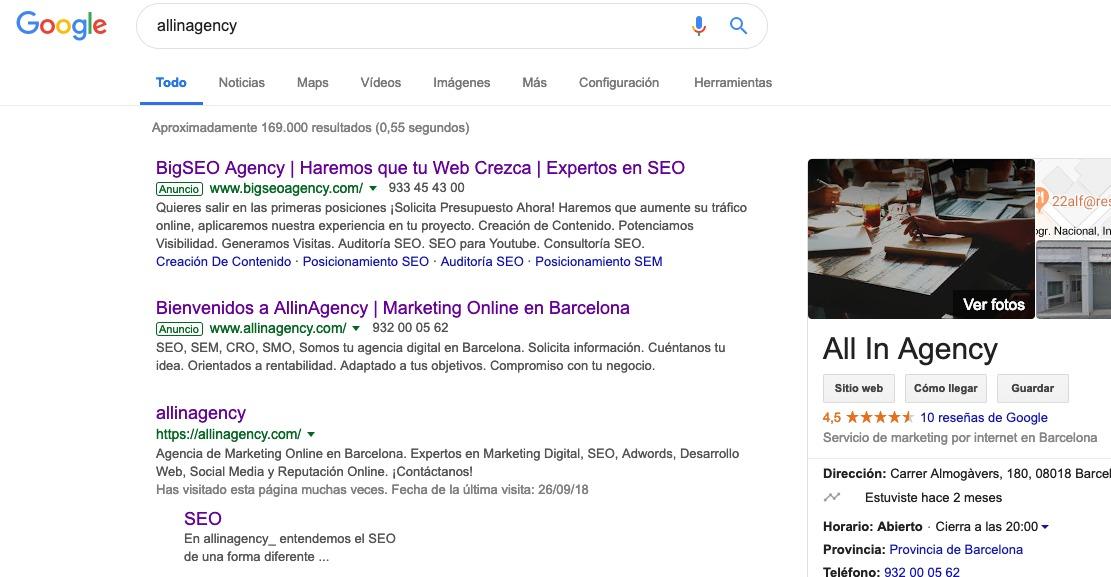The image size is (1111, 577).
Task: Click the https://allinagency.com/ green URL
Action: click(228, 435)
